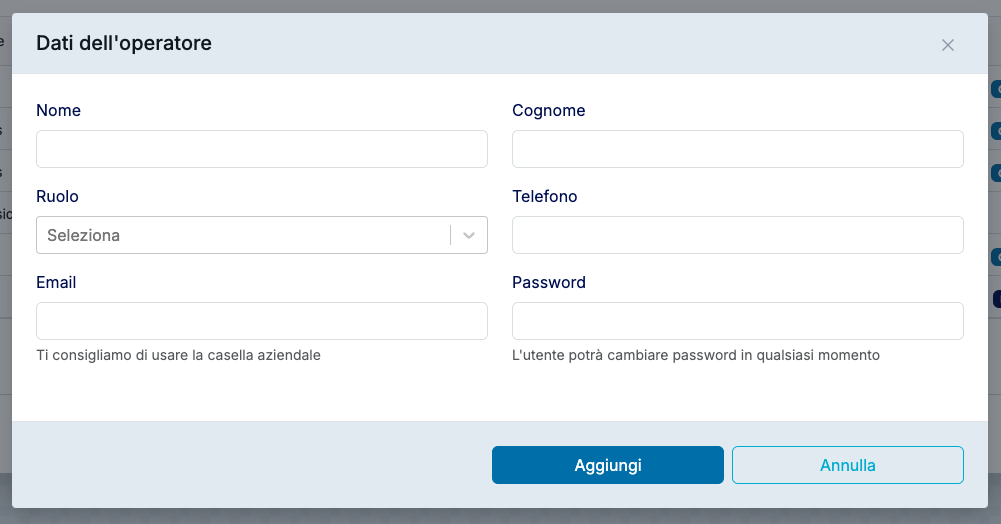This screenshot has width=1001, height=524.
Task: Open the Ruolo Seleziona dropdown
Action: coord(242,235)
